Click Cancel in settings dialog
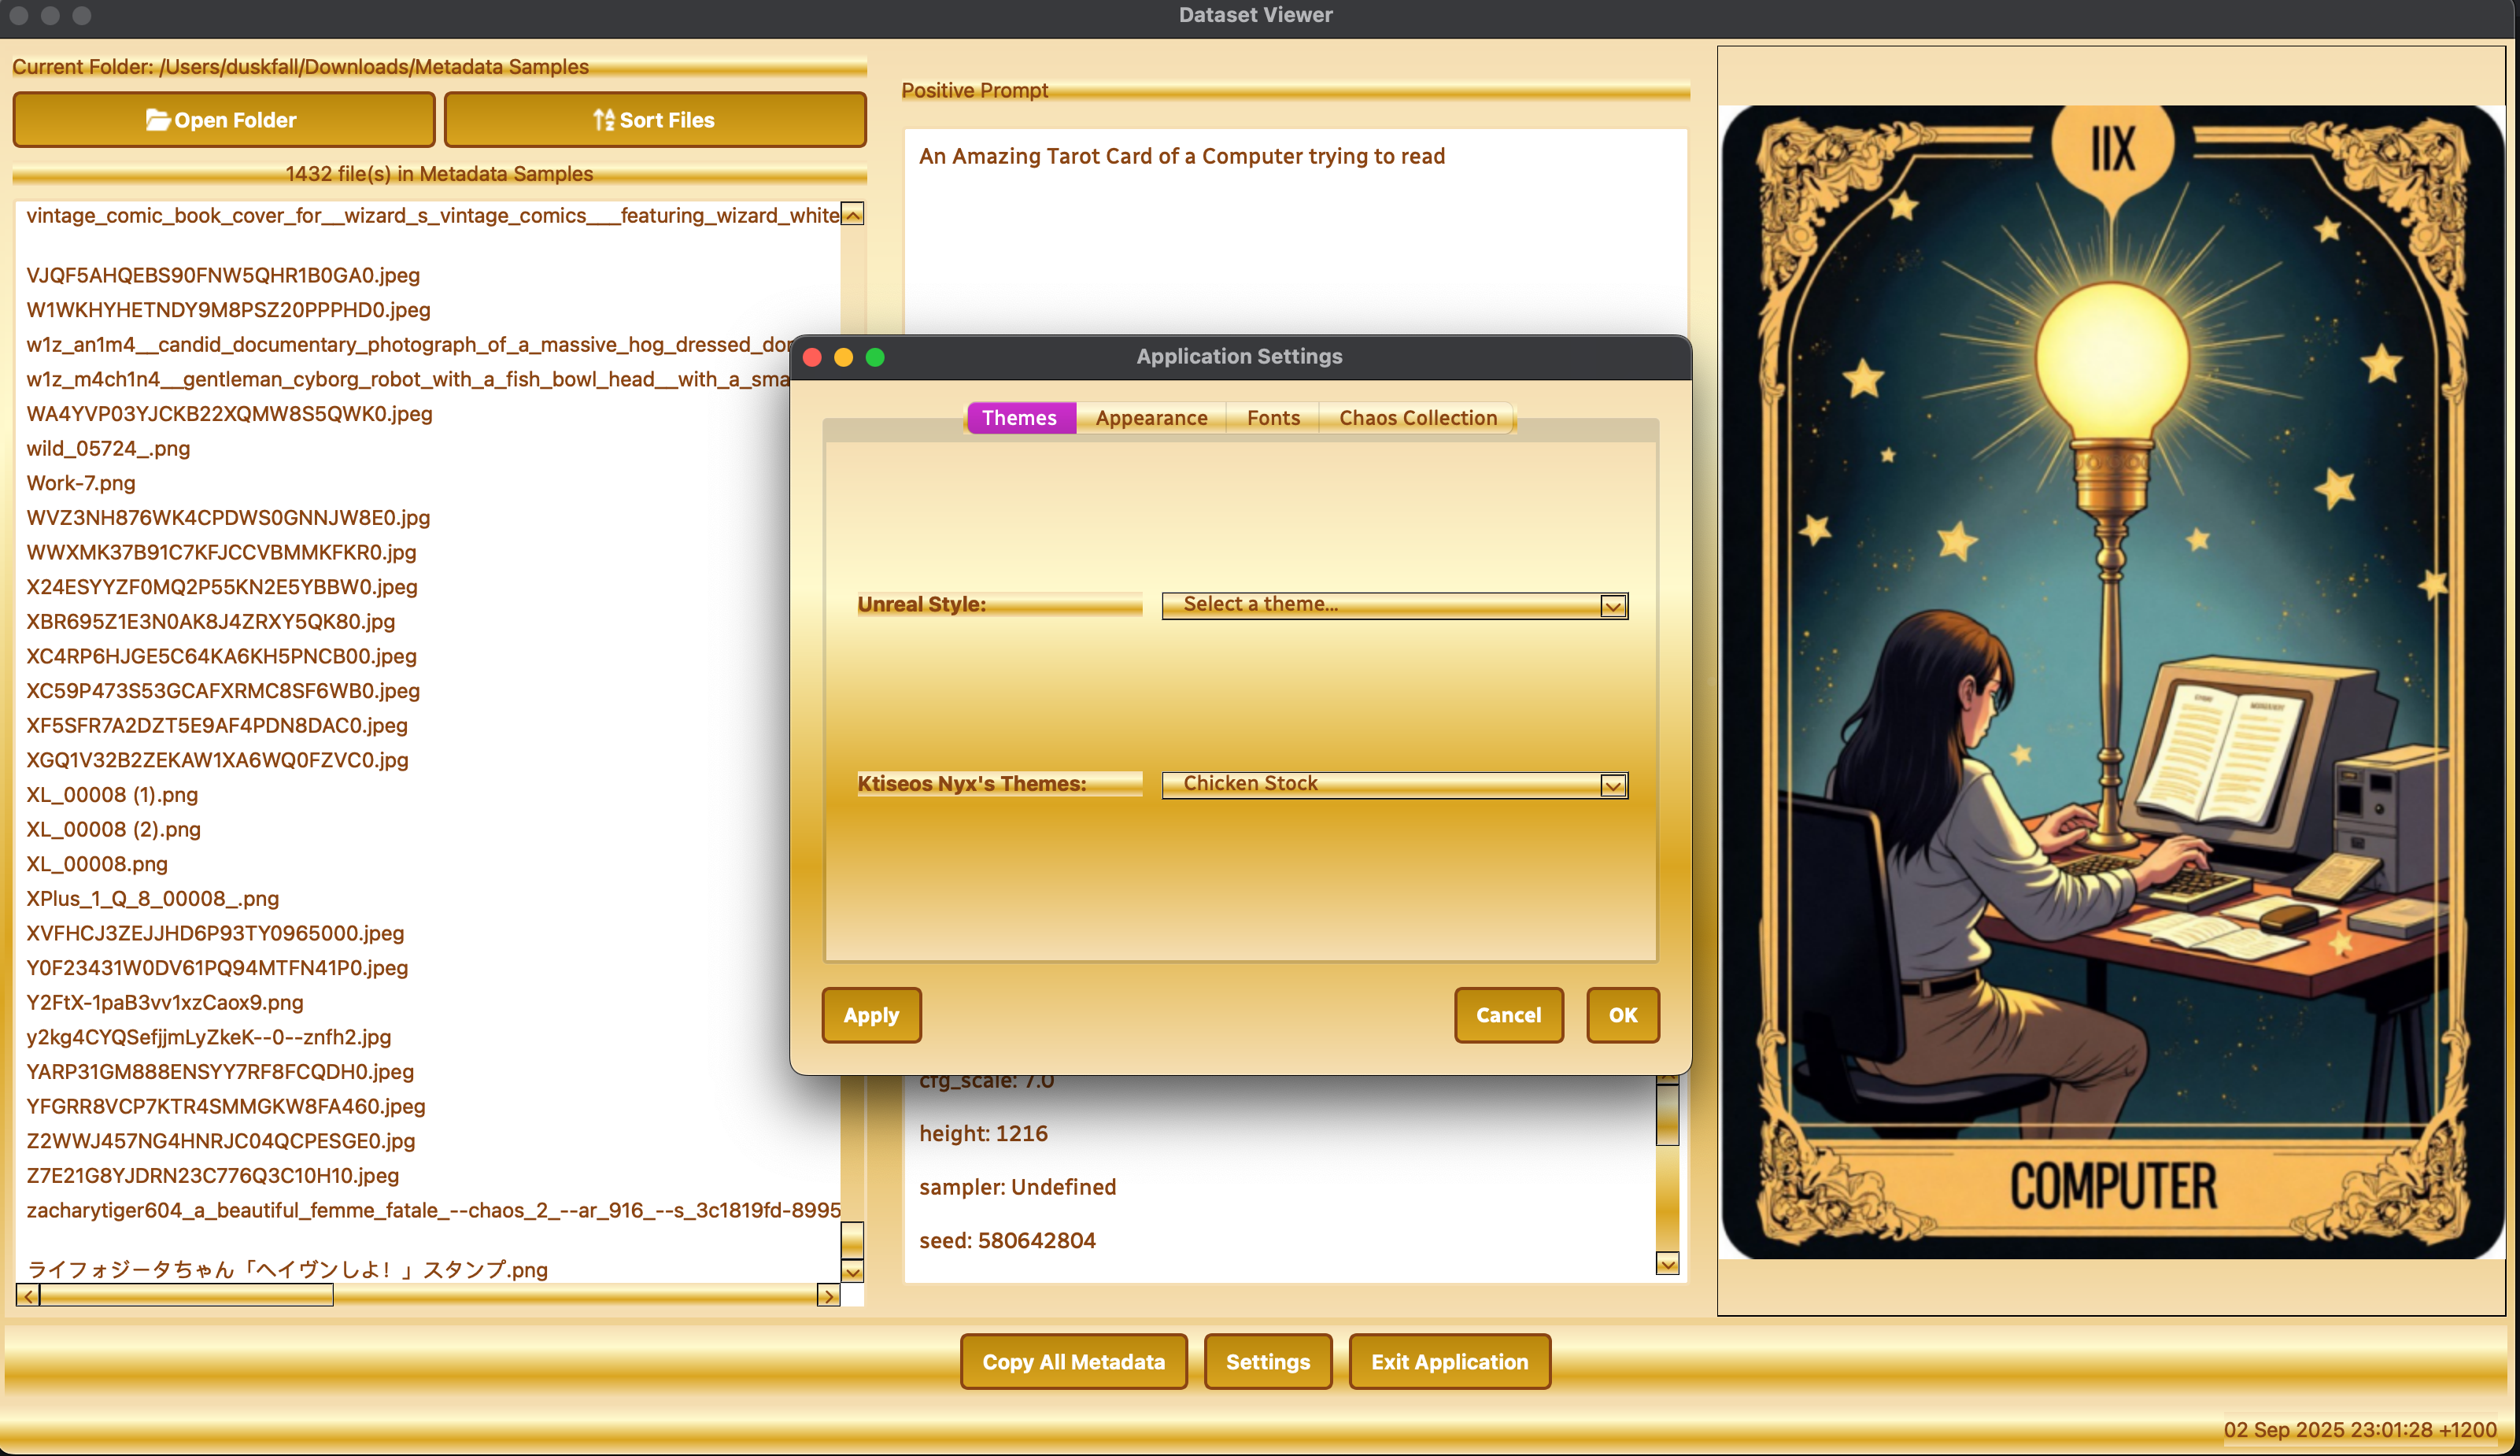The image size is (2520, 1456). coord(1508,1015)
